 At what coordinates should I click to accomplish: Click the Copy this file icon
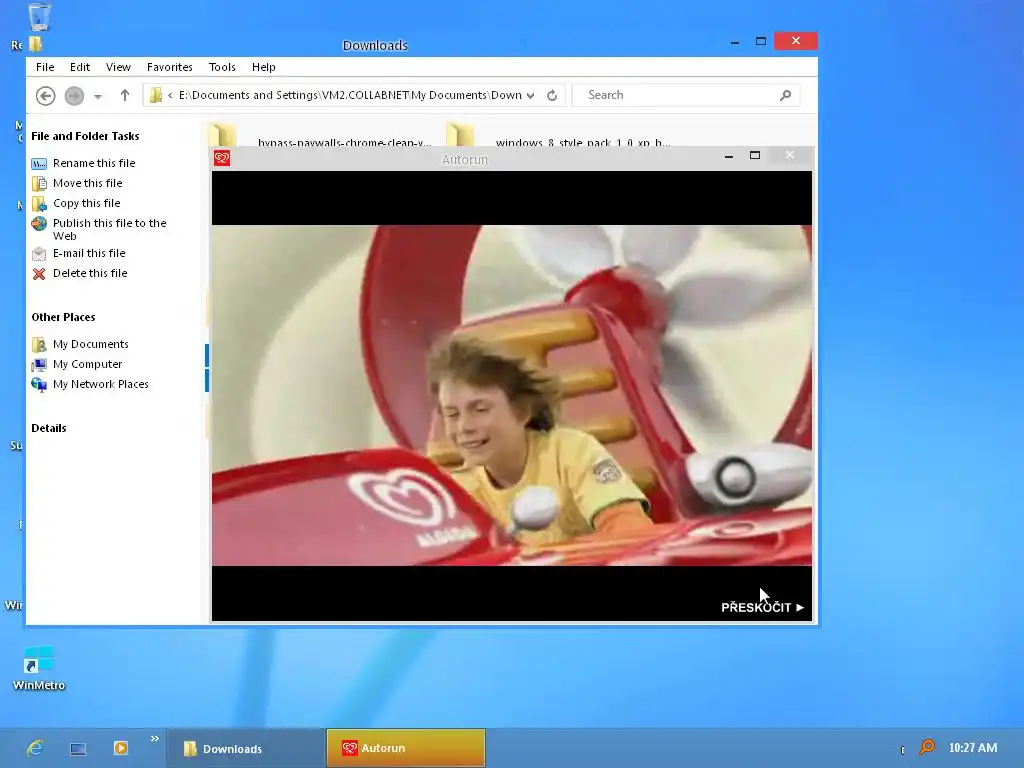click(39, 204)
